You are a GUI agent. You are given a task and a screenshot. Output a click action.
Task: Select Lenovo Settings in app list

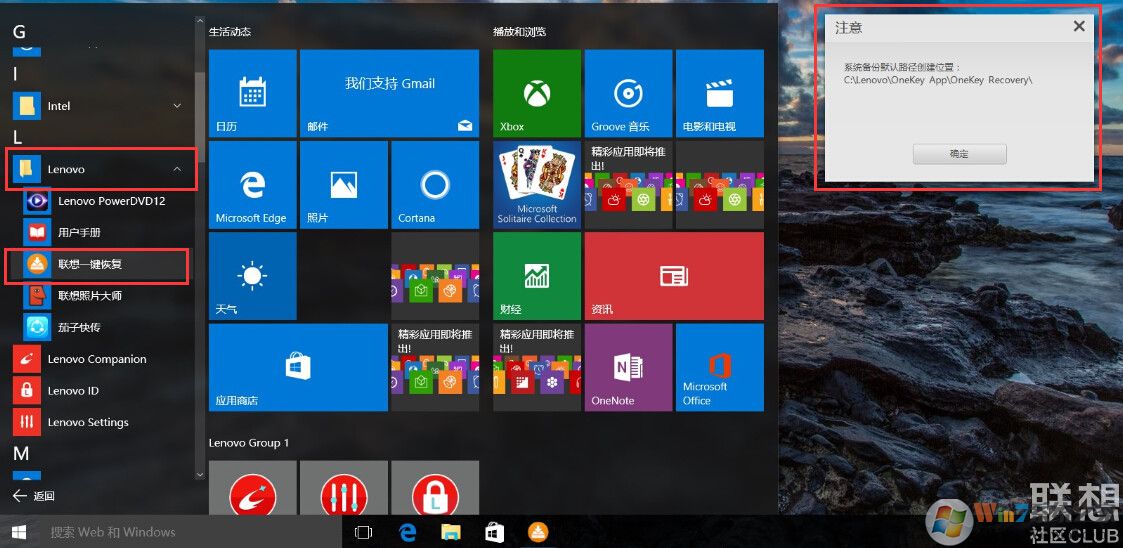(88, 422)
